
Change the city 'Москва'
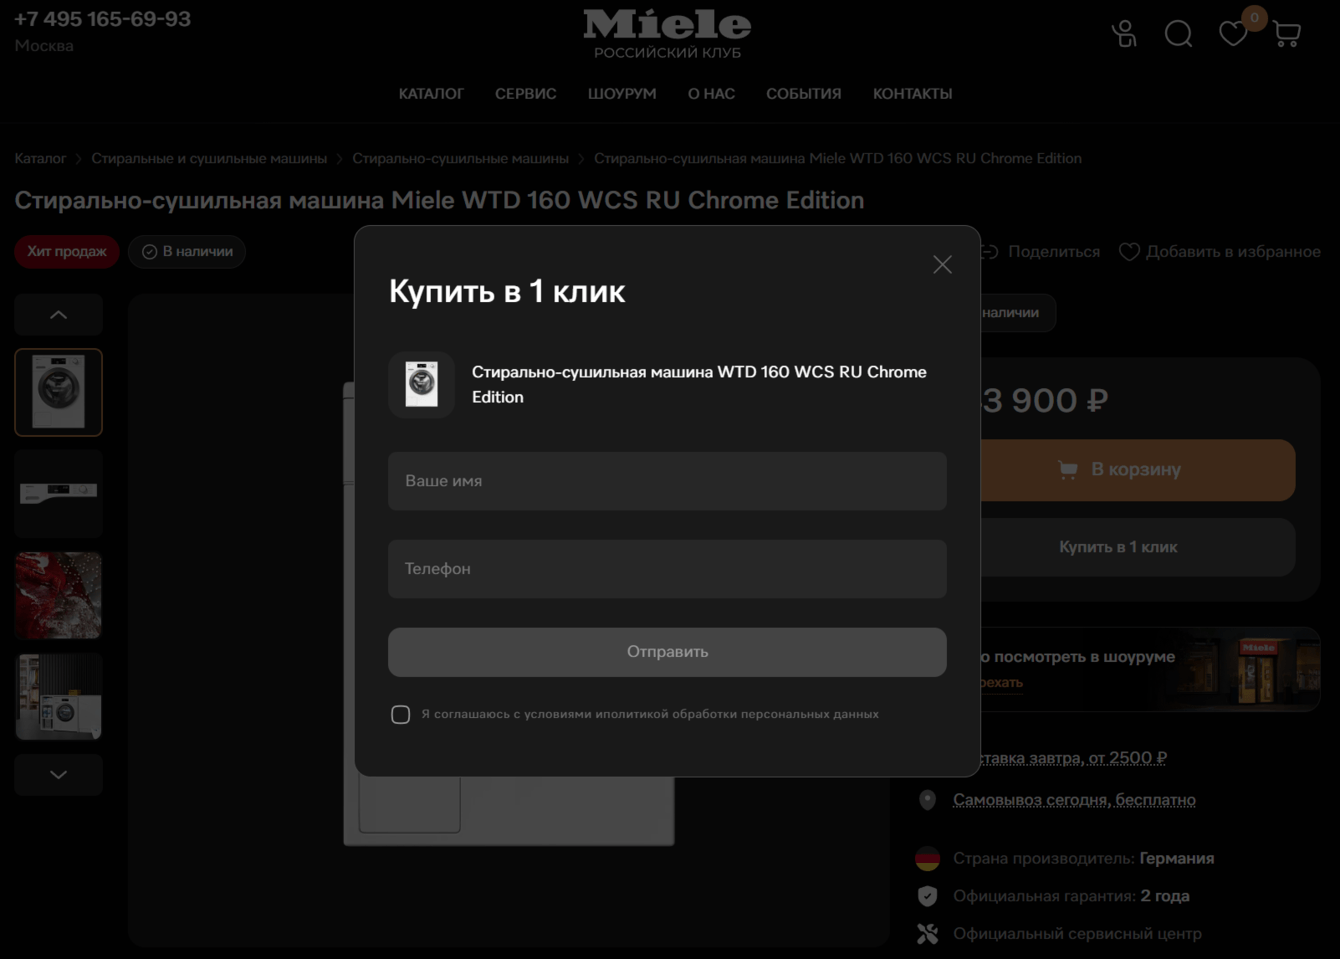(44, 46)
